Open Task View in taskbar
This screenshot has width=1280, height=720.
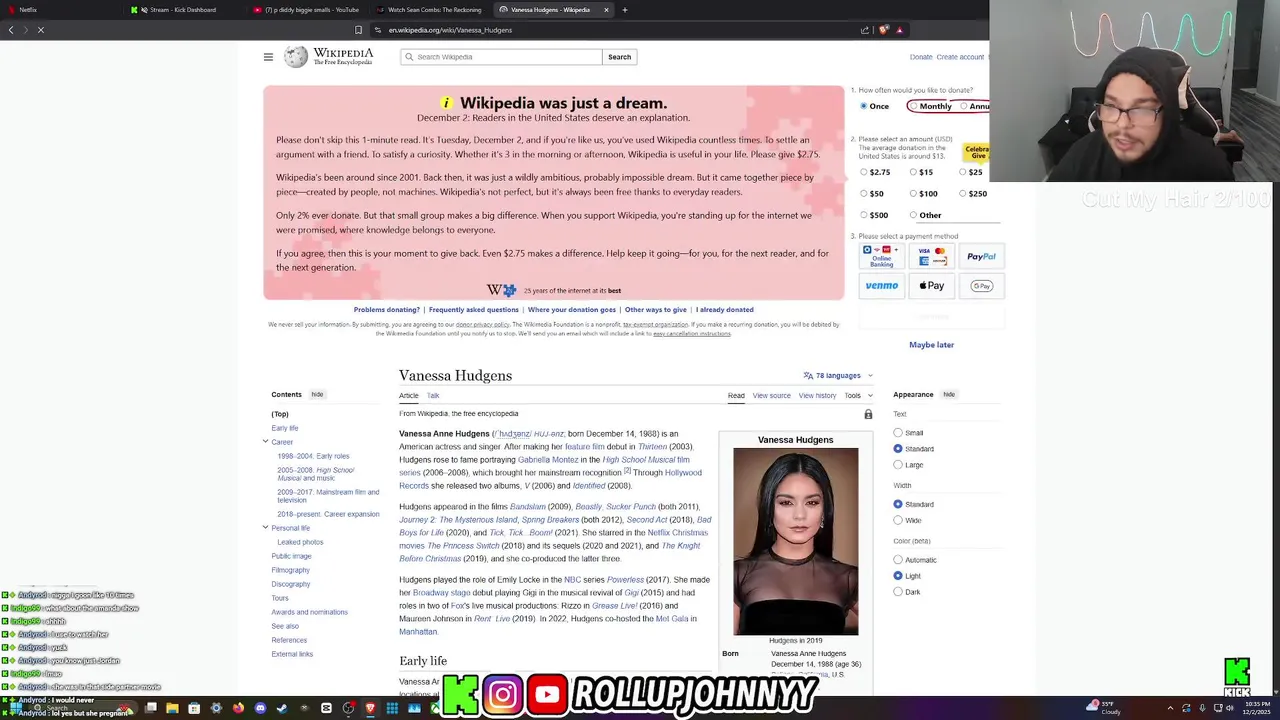pyautogui.click(x=150, y=708)
